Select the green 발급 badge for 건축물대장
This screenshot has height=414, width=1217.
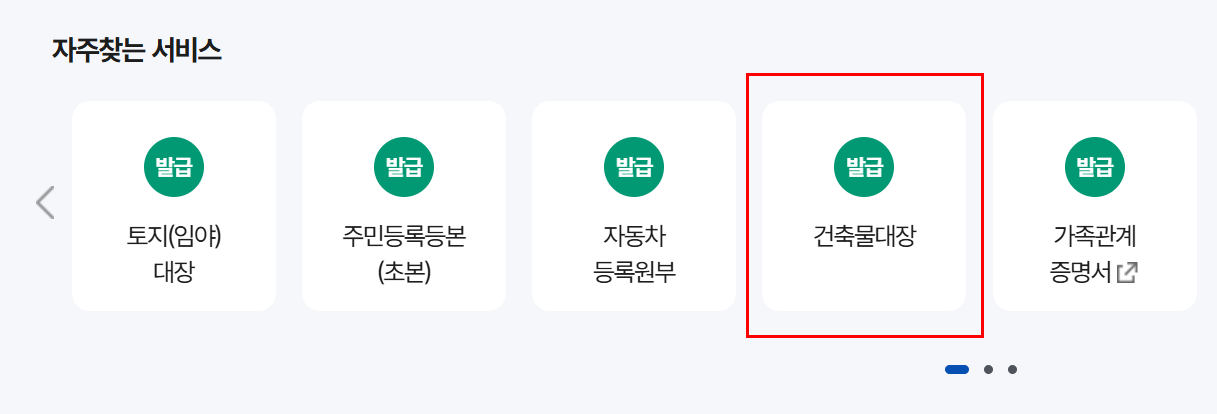tap(864, 166)
